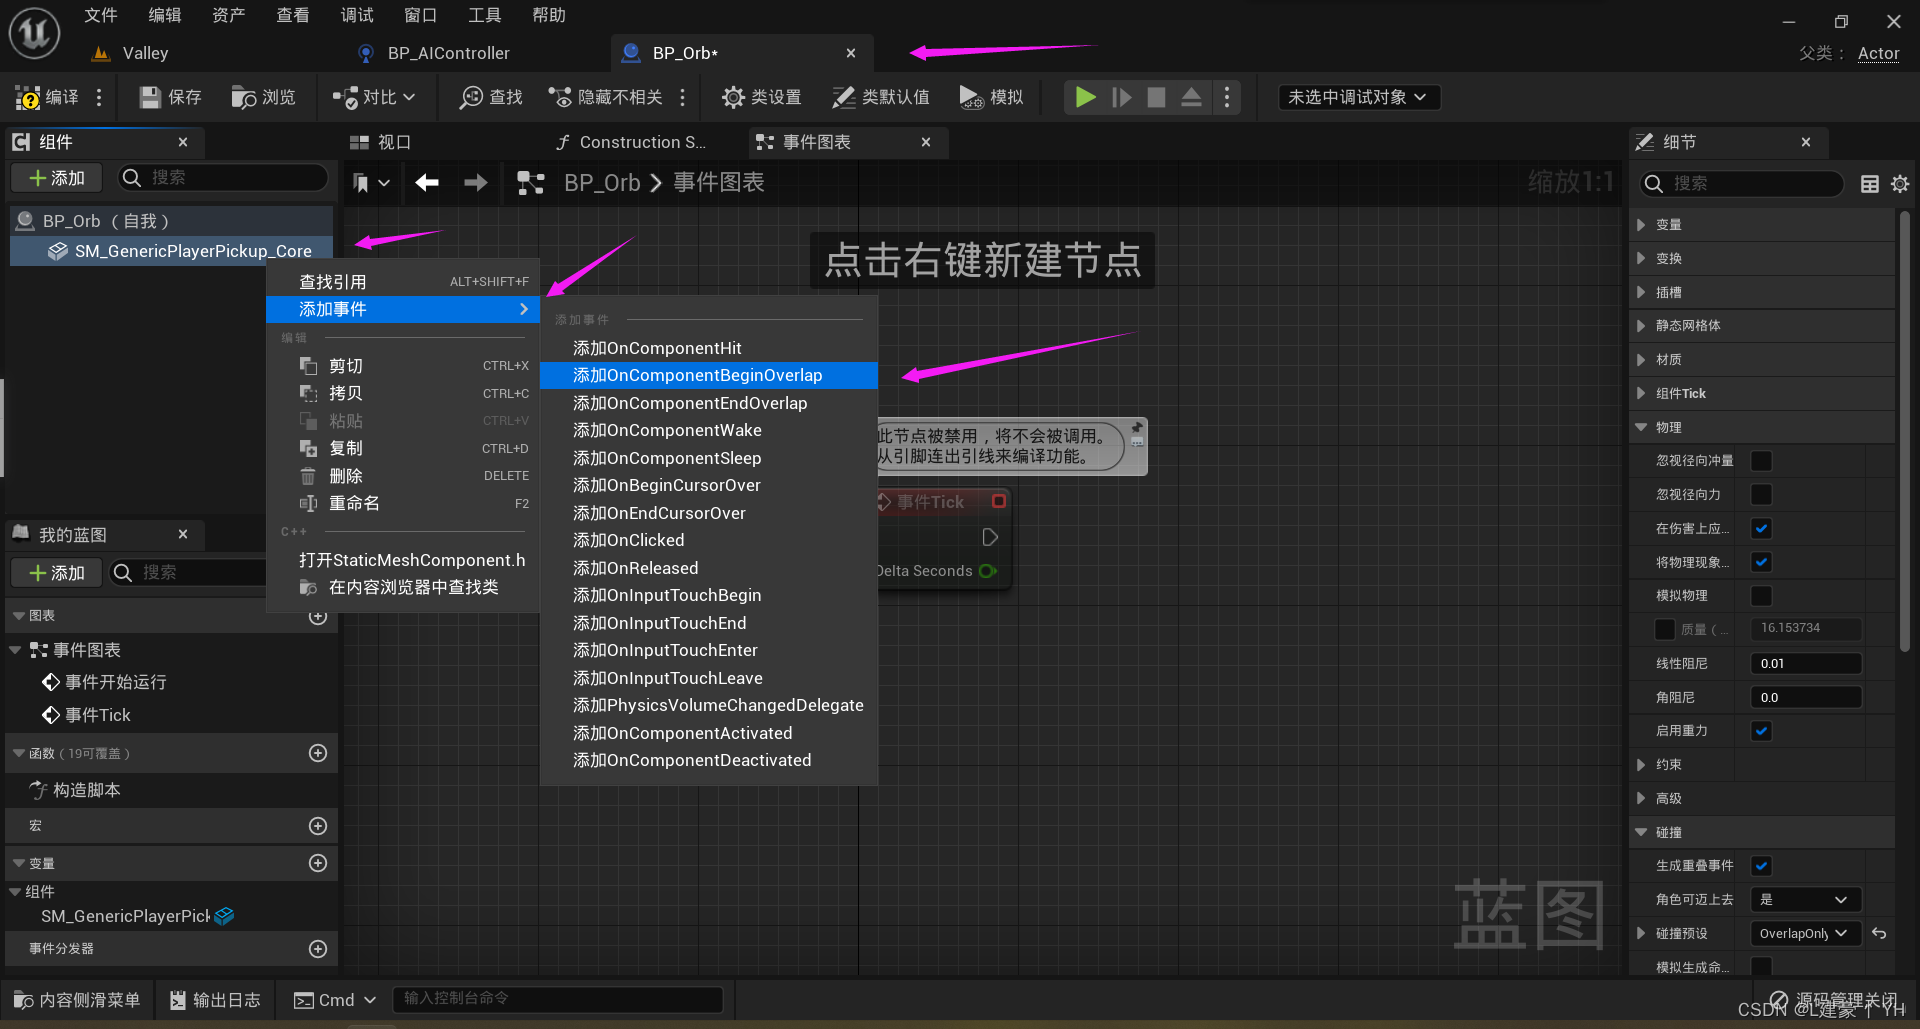The width and height of the screenshot is (1920, 1029).
Task: Open the Content Drawer (内容侧滑菜单)
Action: [77, 1000]
